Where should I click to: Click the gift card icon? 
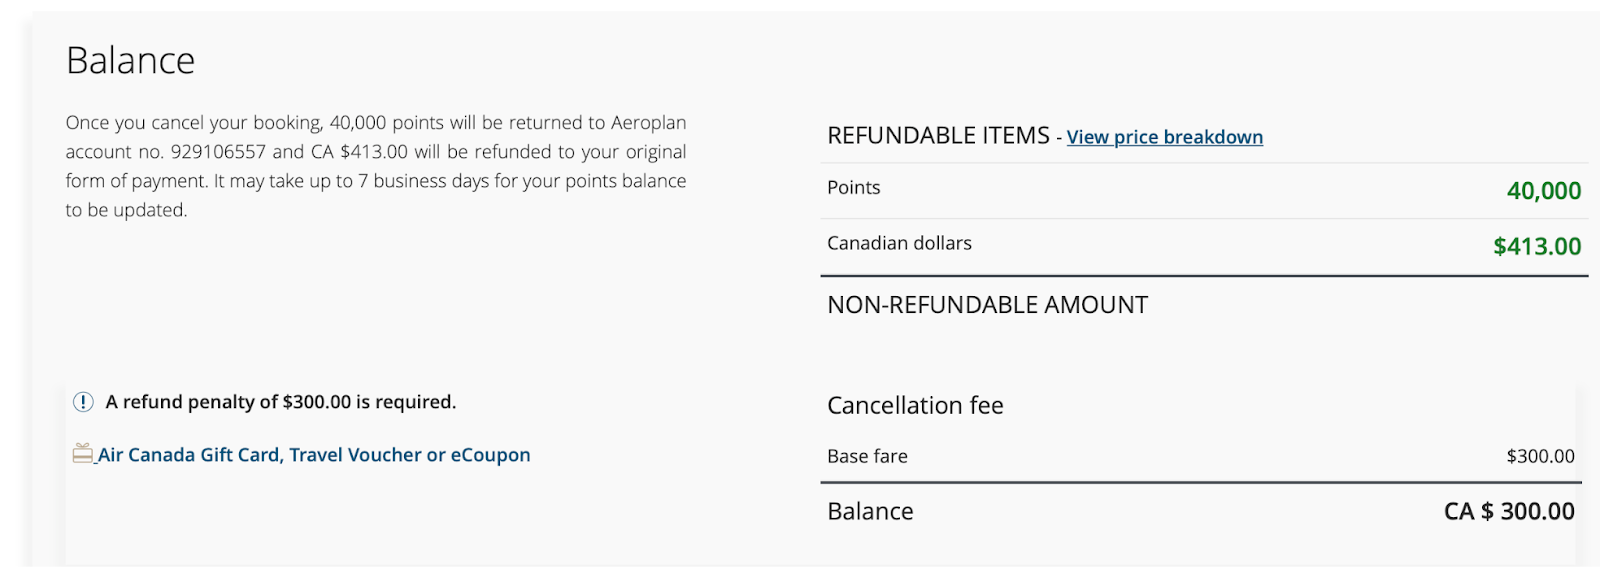(82, 454)
